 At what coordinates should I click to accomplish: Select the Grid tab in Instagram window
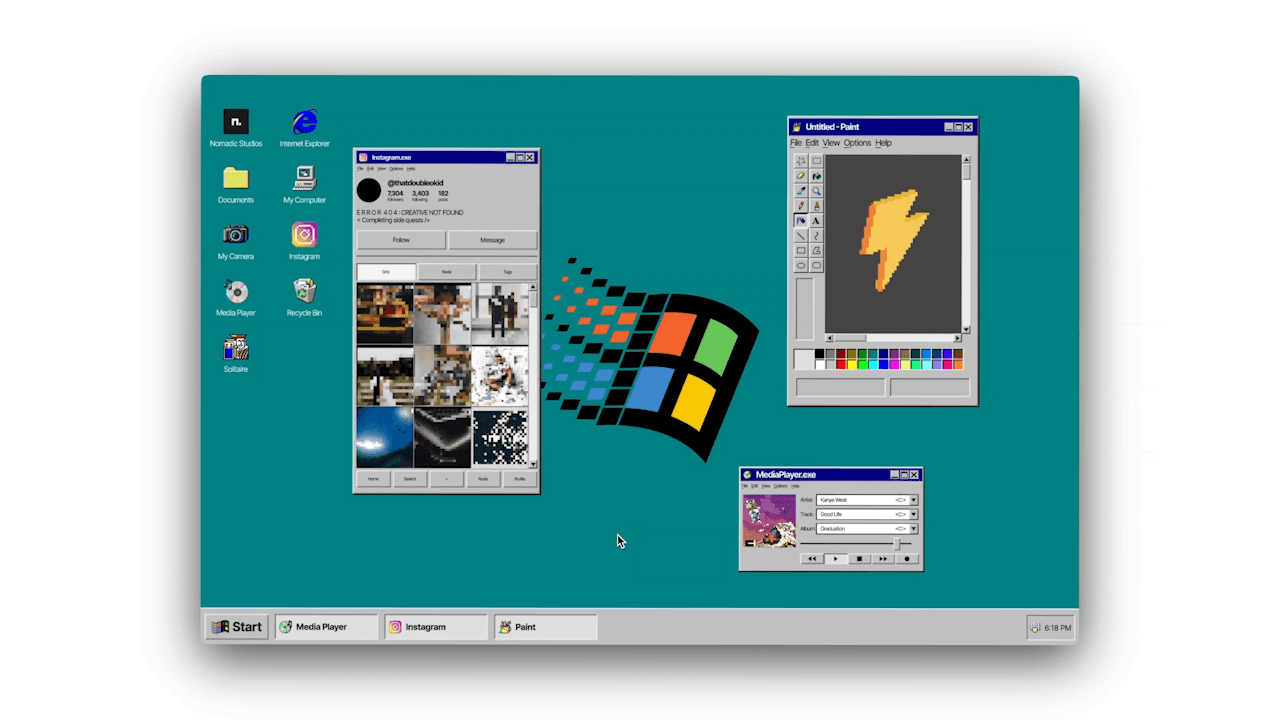click(x=386, y=272)
